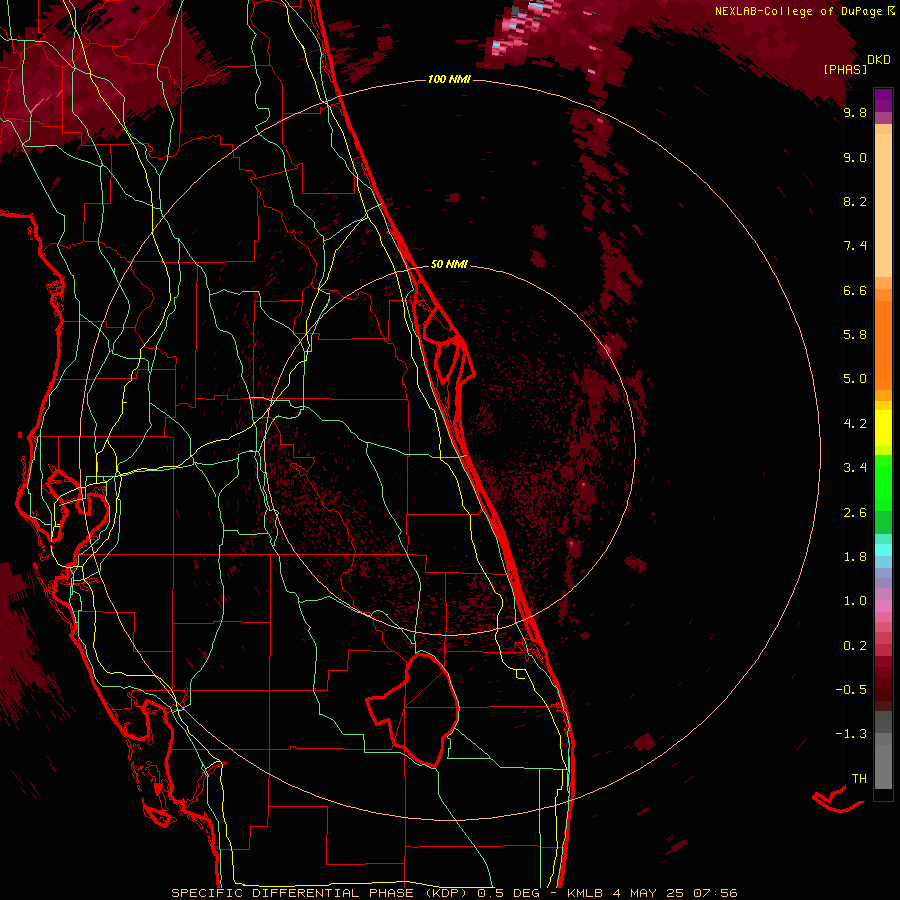Select the -1.3 scale label

[x=851, y=734]
